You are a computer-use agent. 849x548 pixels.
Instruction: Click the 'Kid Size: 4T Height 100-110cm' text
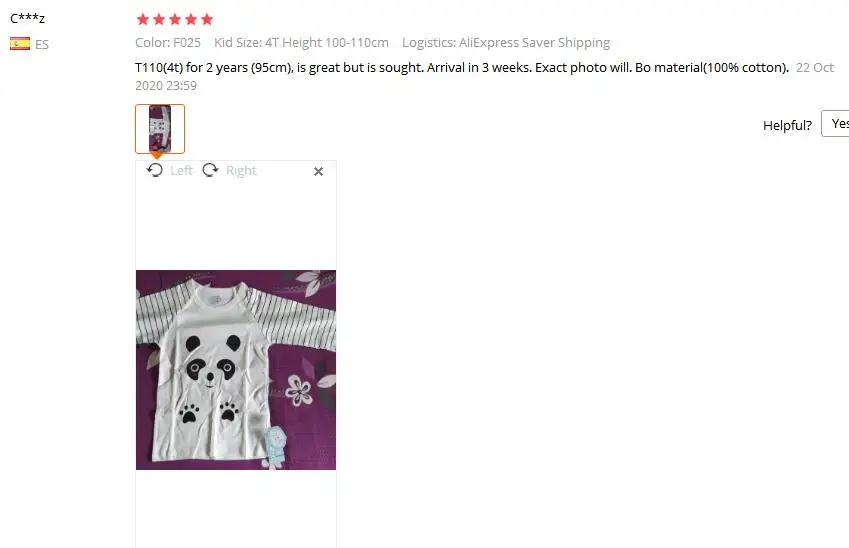click(x=301, y=42)
